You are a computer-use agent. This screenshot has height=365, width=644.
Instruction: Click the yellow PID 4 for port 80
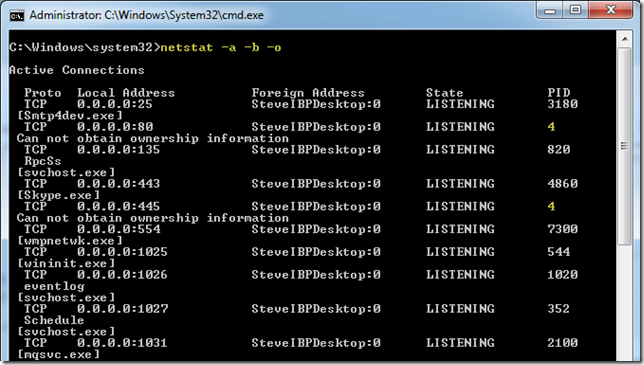click(x=551, y=127)
